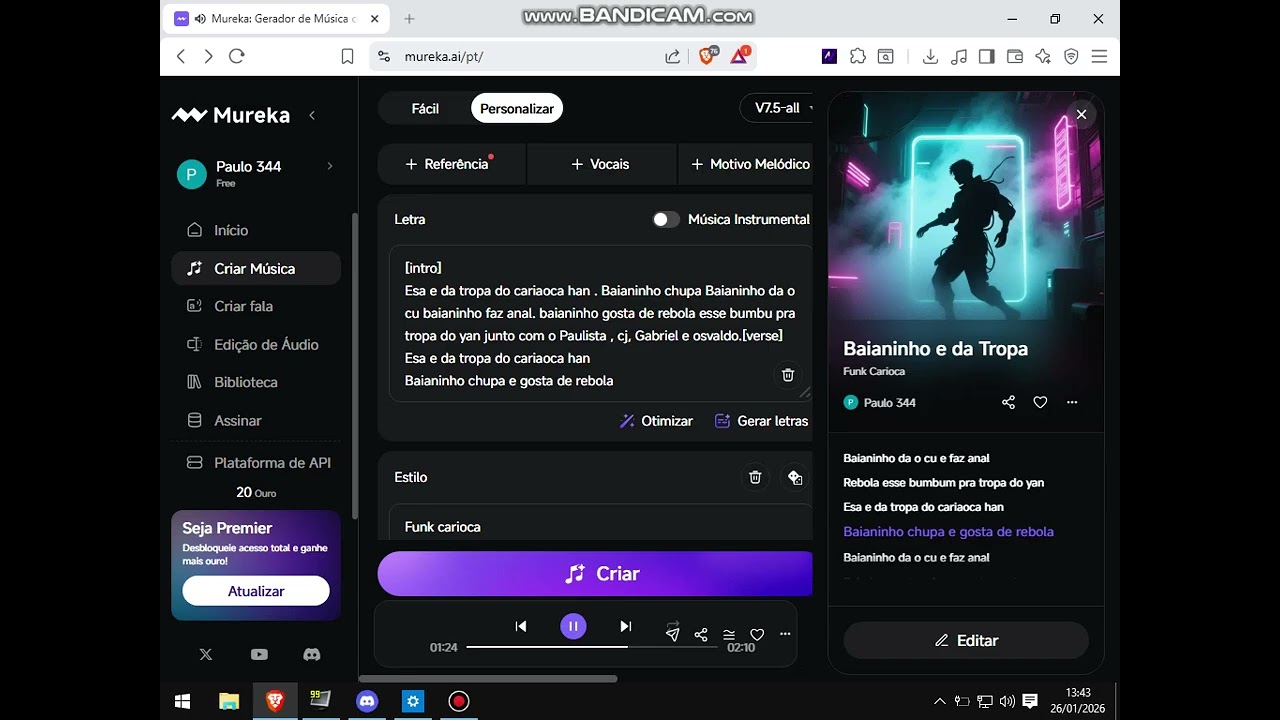Open the V7.5-all model dropdown
Screen dimensions: 1280x720
tap(777, 108)
